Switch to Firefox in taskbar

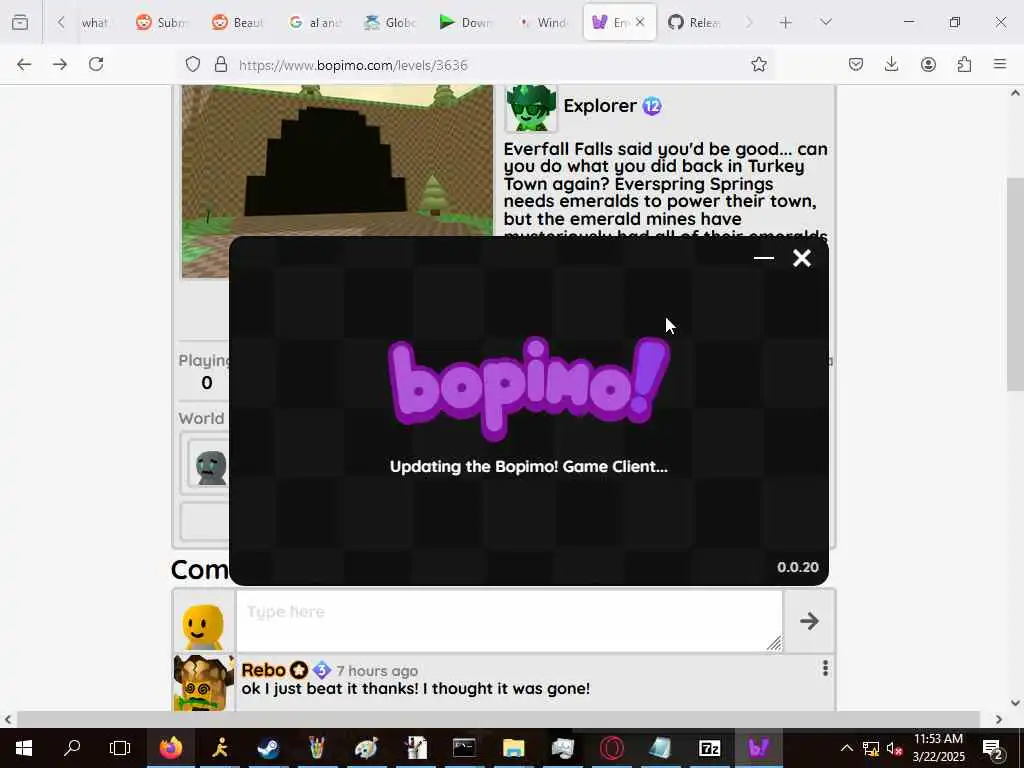171,748
